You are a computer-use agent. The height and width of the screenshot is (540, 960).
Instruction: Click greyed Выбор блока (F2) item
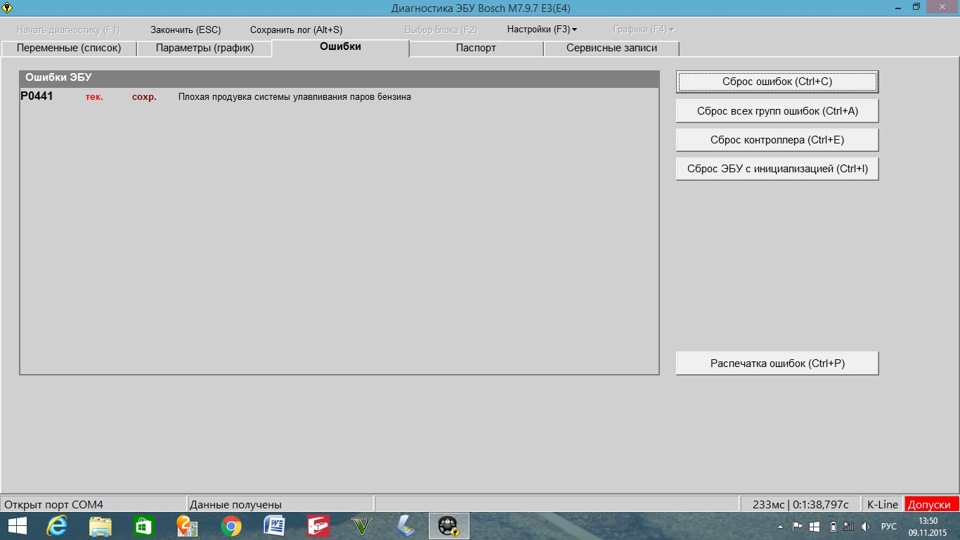(441, 29)
